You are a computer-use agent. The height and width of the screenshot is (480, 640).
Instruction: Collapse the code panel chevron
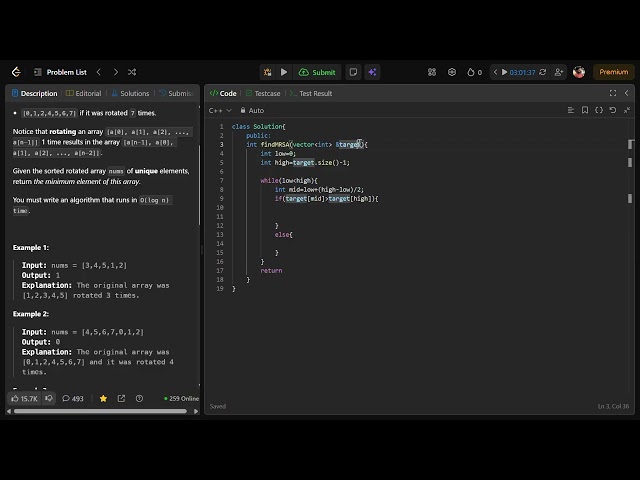[x=627, y=93]
